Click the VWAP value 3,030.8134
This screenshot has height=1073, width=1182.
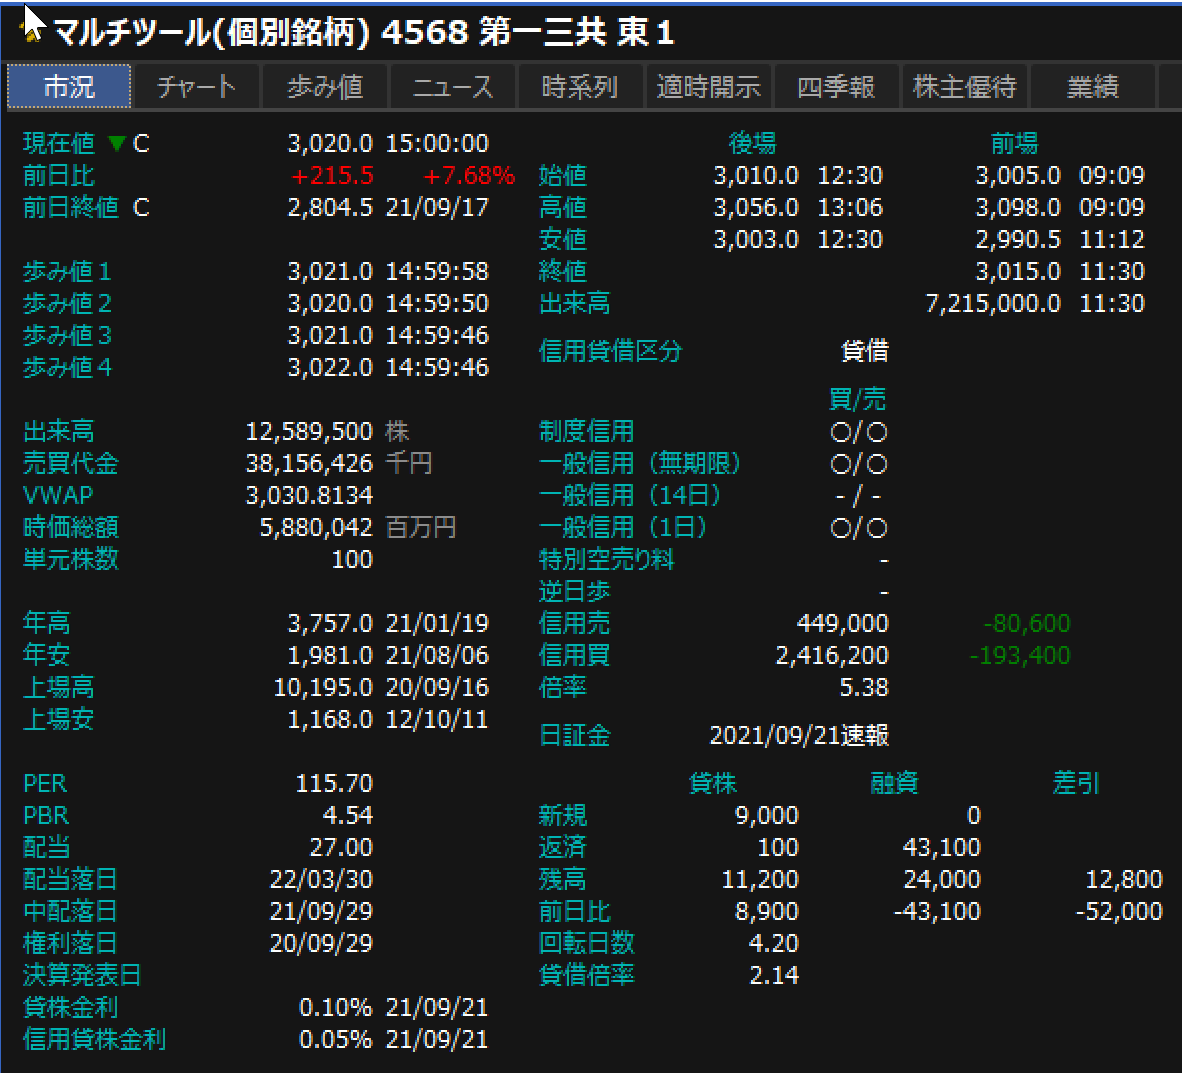coord(309,495)
